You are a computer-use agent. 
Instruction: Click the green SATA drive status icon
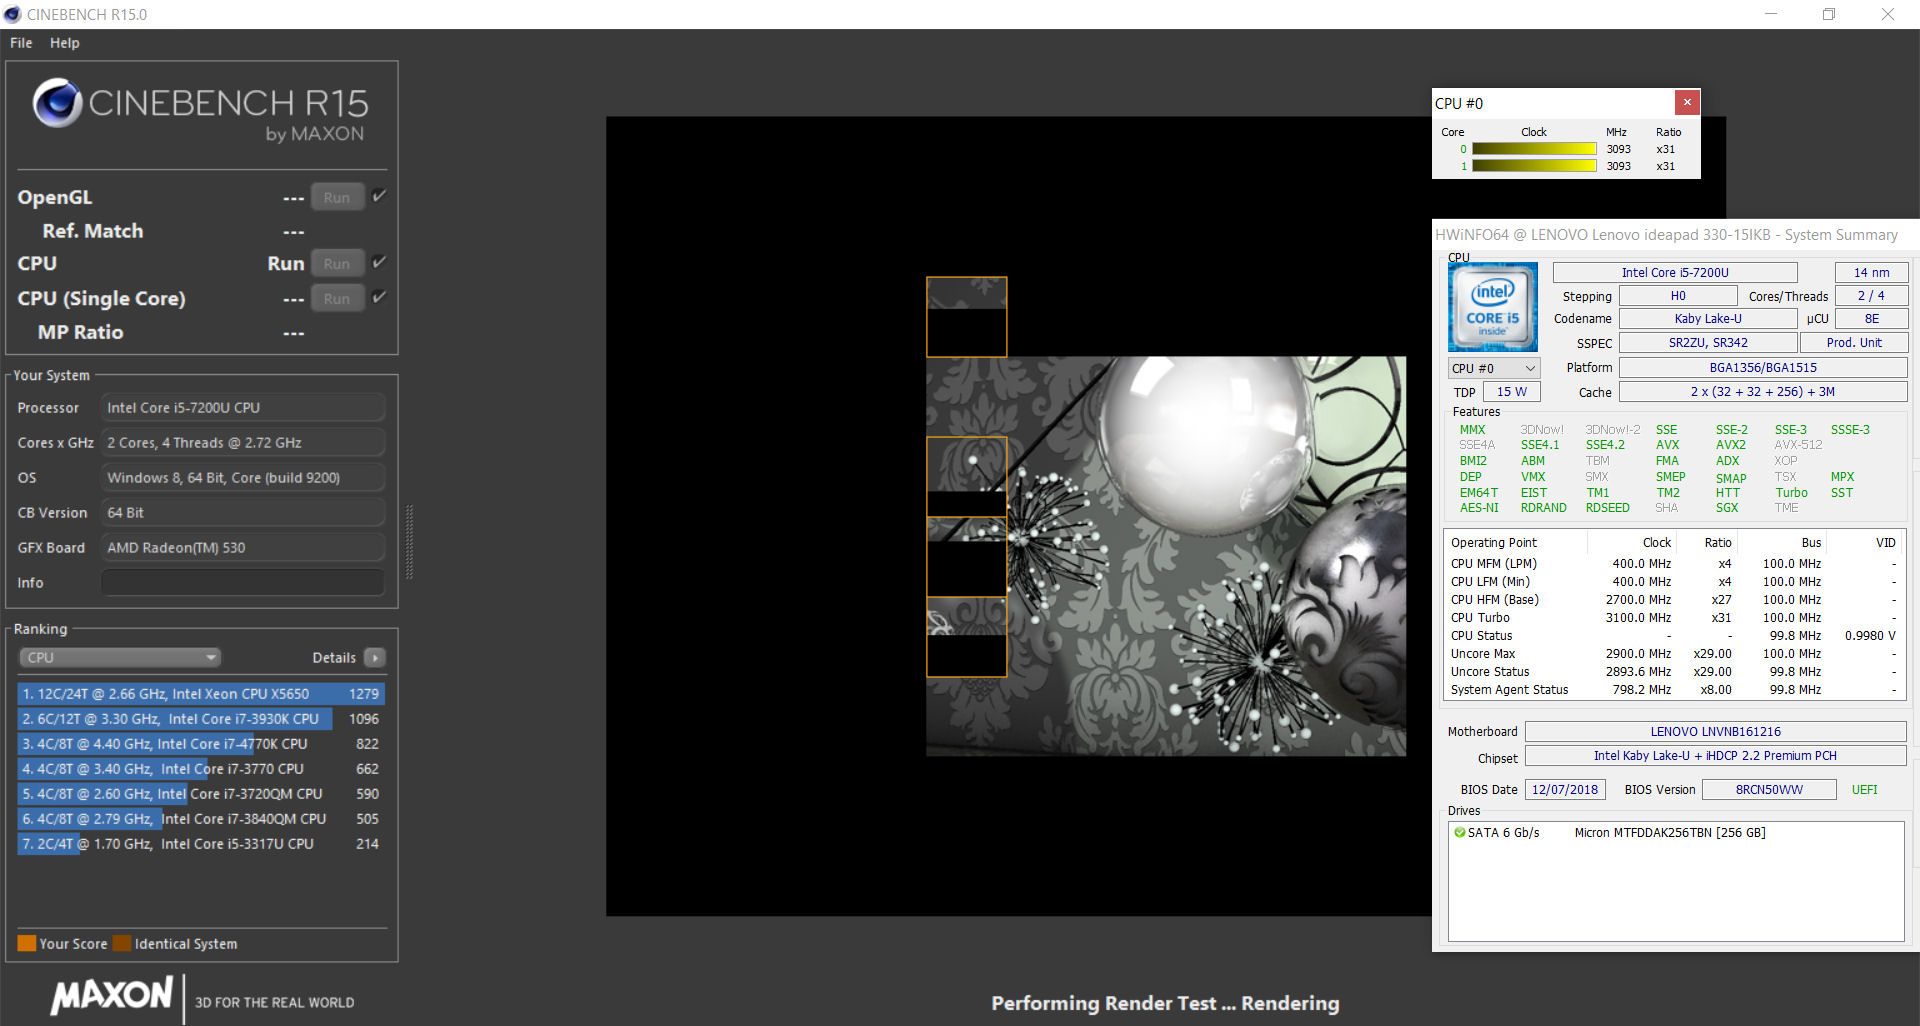1459,832
